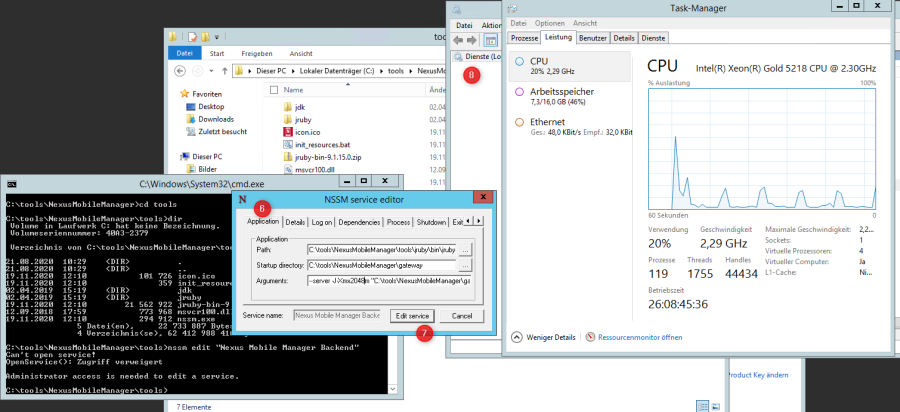The width and height of the screenshot is (900, 412).
Task: Switch to Prozesse tab in Task-Manager
Action: [524, 38]
